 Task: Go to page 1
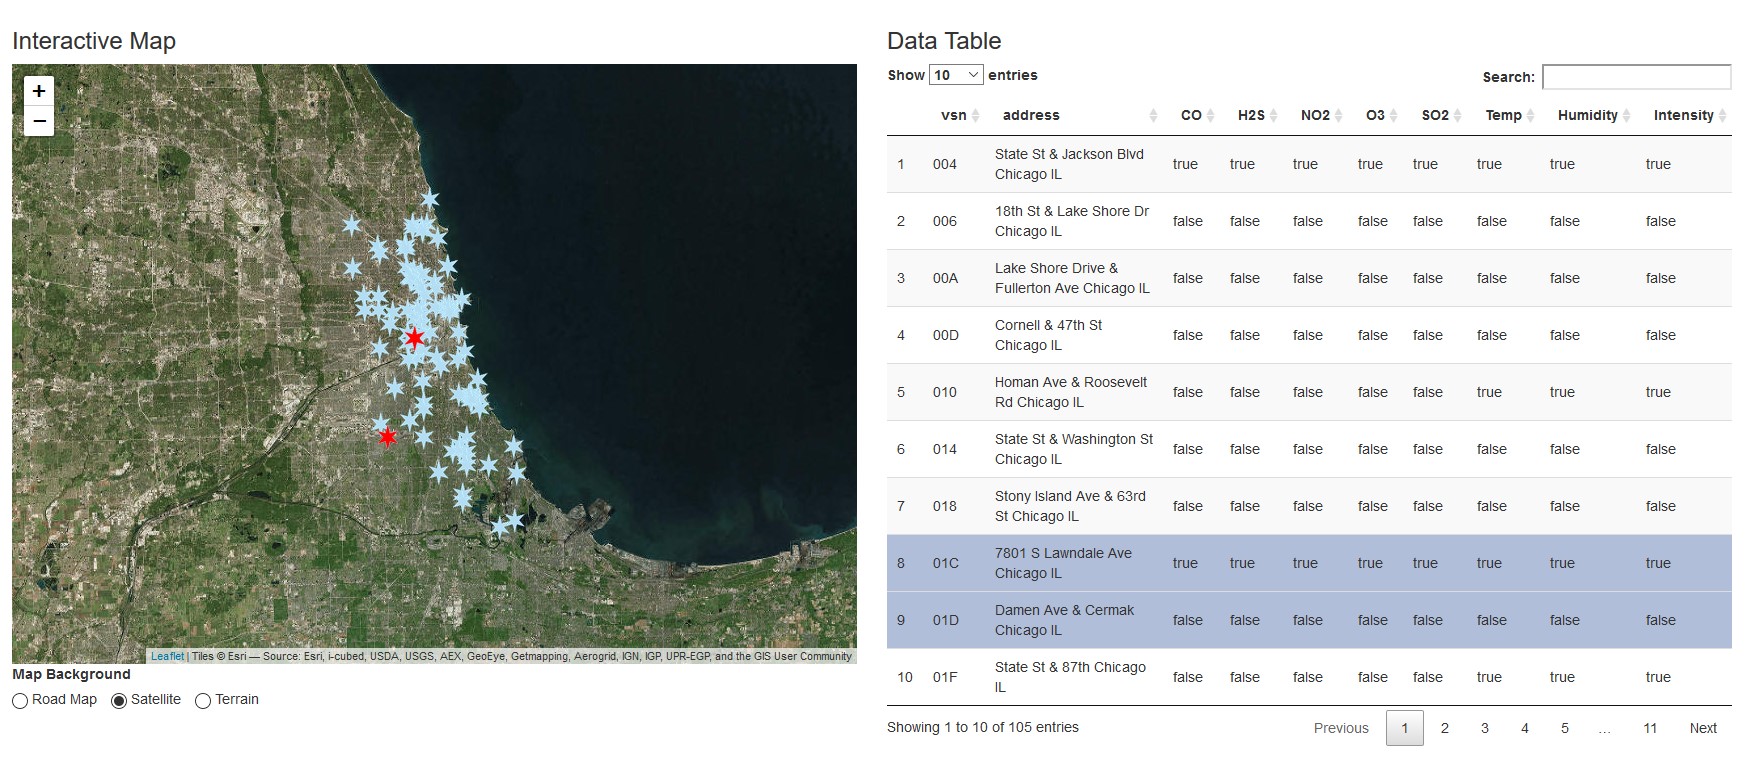(1404, 728)
